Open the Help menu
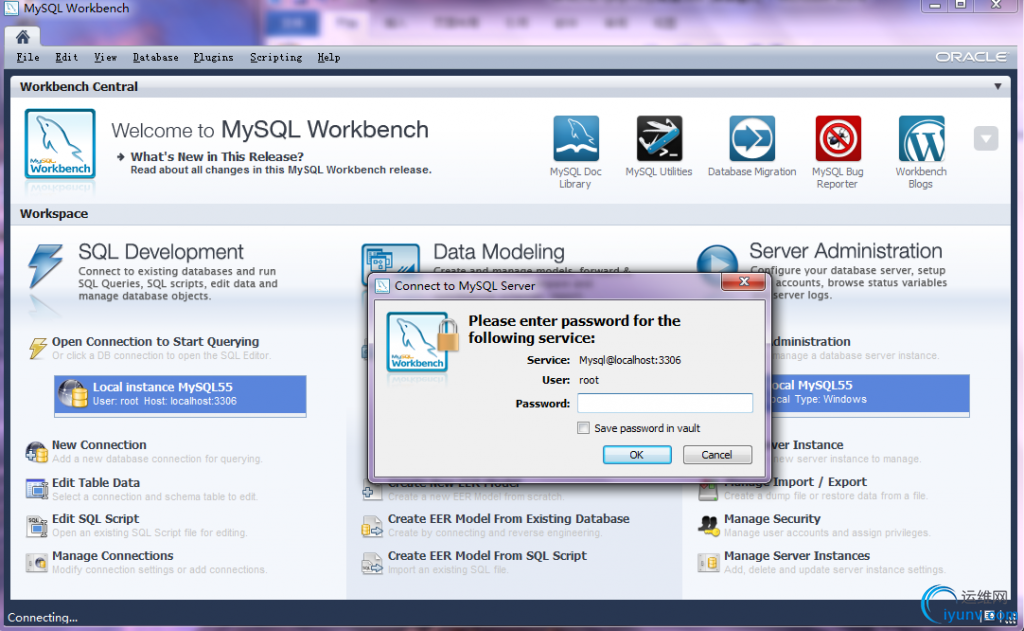The width and height of the screenshot is (1024, 631). pos(328,57)
